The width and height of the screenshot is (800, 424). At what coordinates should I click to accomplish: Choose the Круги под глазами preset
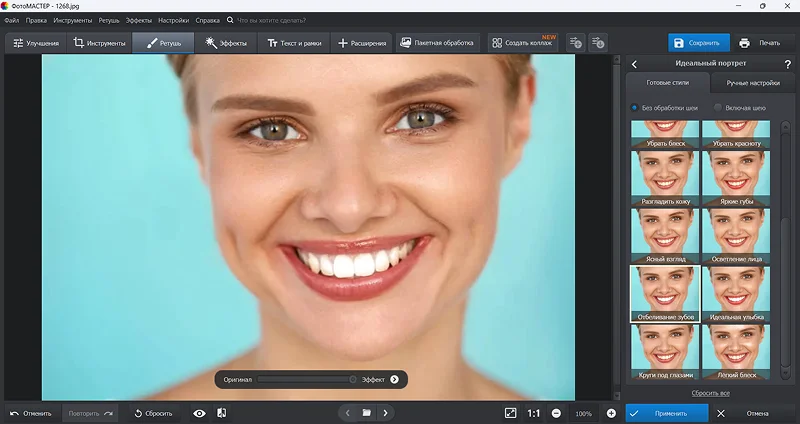pos(665,352)
